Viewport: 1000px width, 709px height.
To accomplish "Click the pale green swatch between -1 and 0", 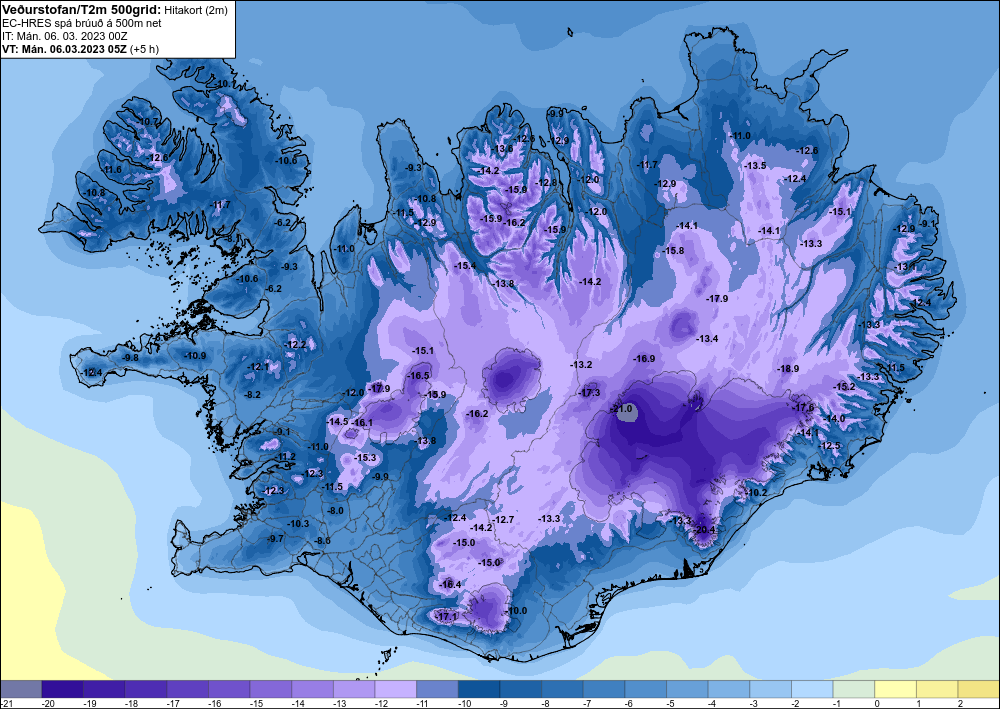I will click(854, 689).
